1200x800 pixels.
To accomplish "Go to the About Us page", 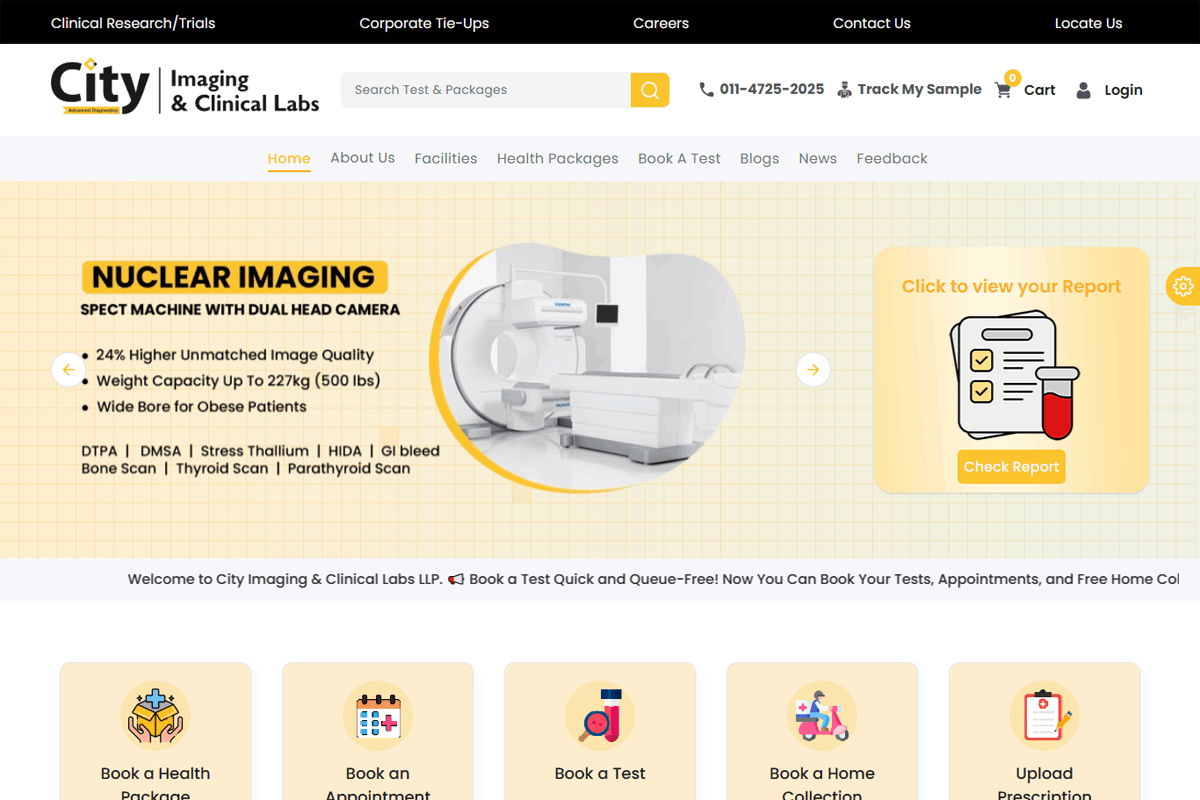I will 362,158.
